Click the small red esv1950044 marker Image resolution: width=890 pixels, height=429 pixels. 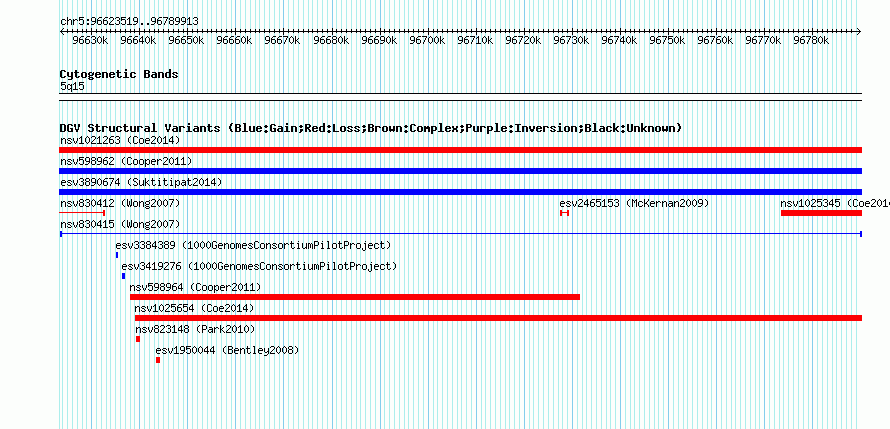coord(158,360)
